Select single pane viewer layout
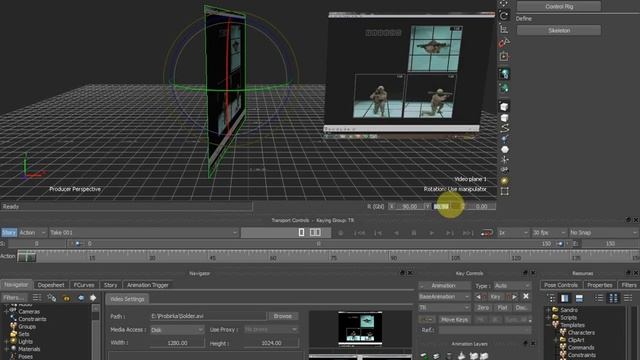The image size is (640, 360). pyautogui.click(x=301, y=232)
